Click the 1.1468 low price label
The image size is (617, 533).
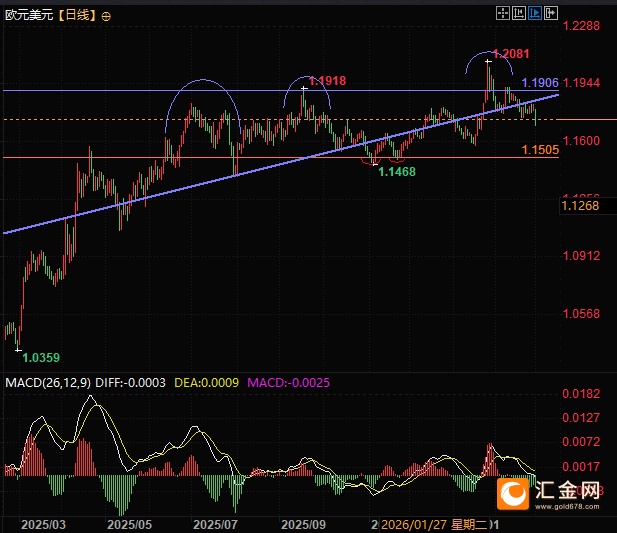click(x=397, y=172)
